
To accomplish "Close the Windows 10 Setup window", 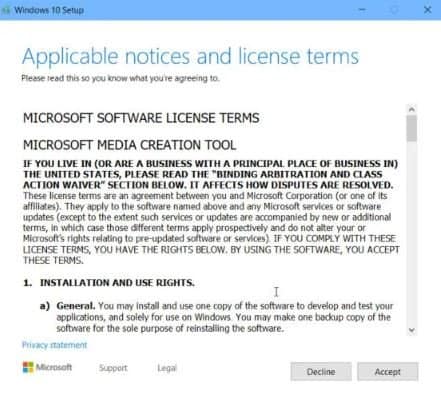I will point(427,10).
